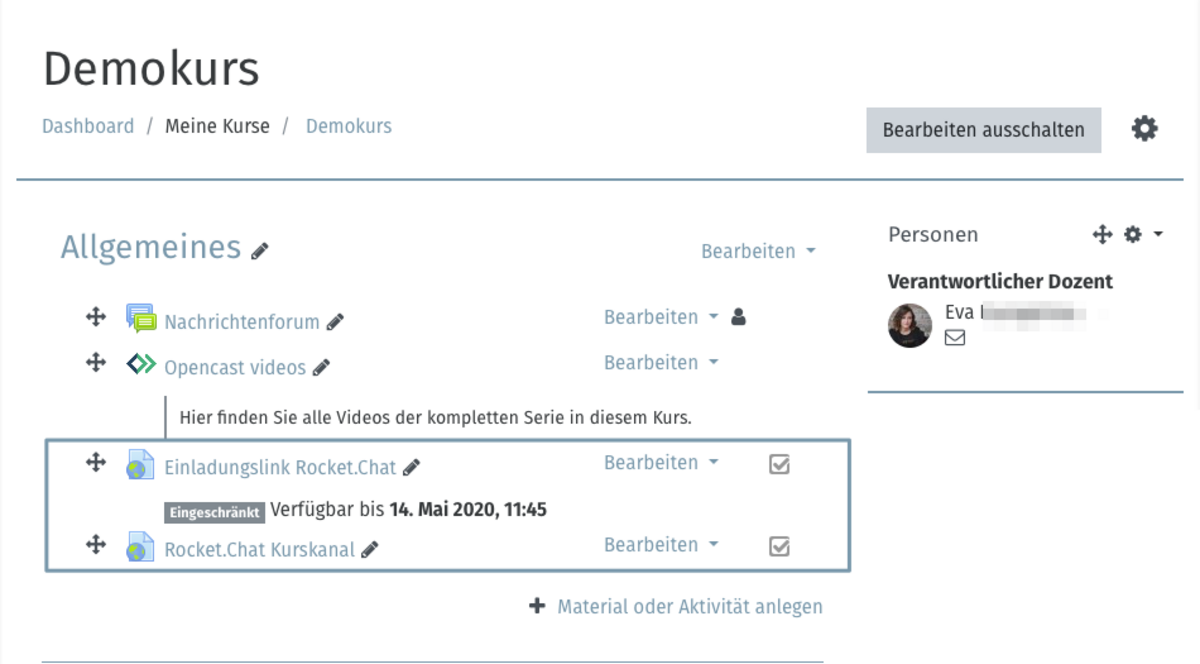
Task: Go to Dashboard breadcrumb
Action: pos(88,126)
